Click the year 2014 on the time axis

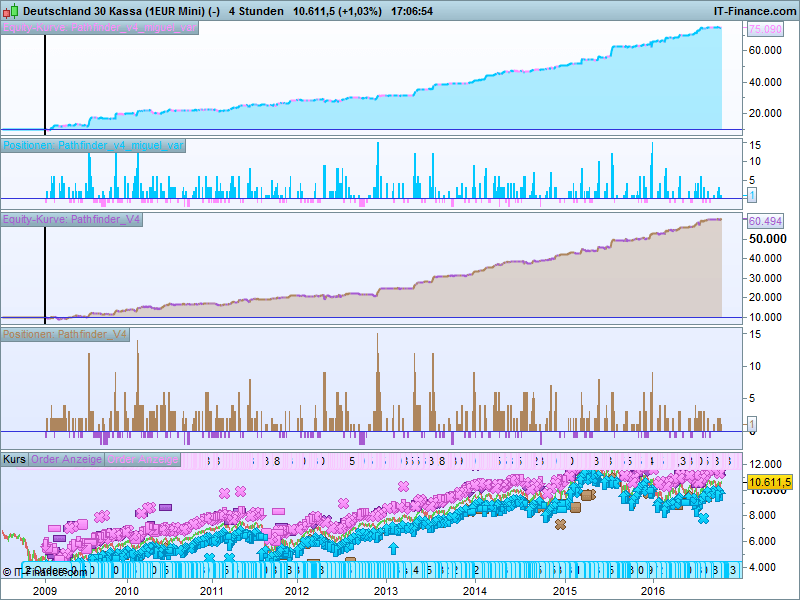pyautogui.click(x=475, y=591)
